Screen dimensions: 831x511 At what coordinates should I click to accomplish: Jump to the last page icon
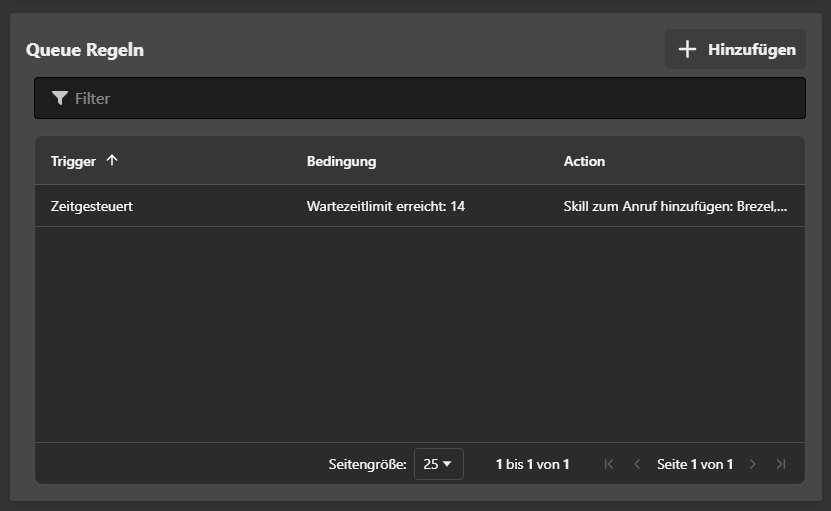pos(781,464)
